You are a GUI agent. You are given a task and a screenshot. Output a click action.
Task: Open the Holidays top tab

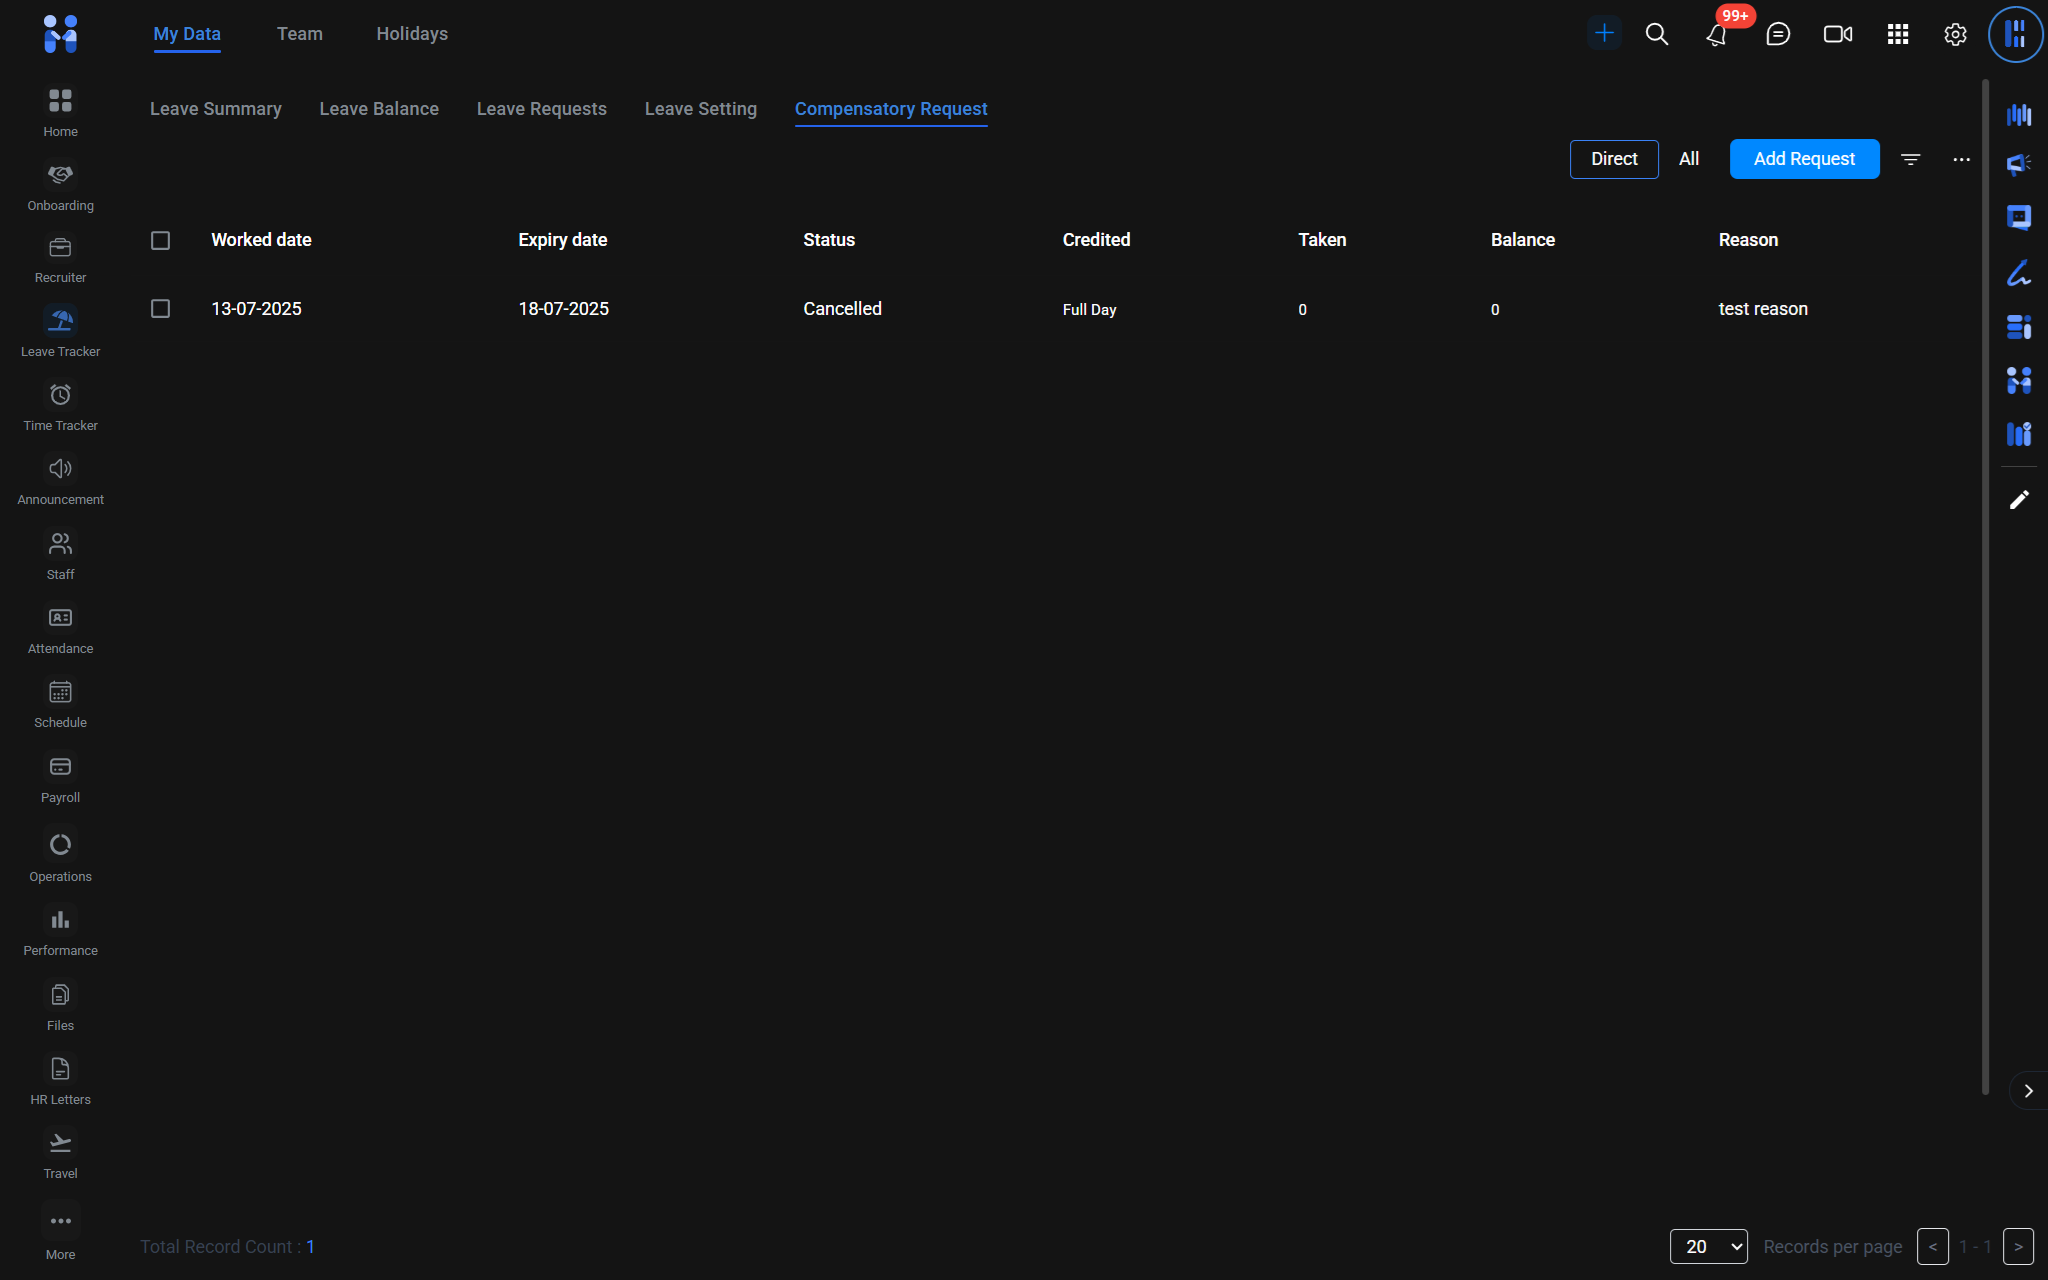click(x=412, y=34)
